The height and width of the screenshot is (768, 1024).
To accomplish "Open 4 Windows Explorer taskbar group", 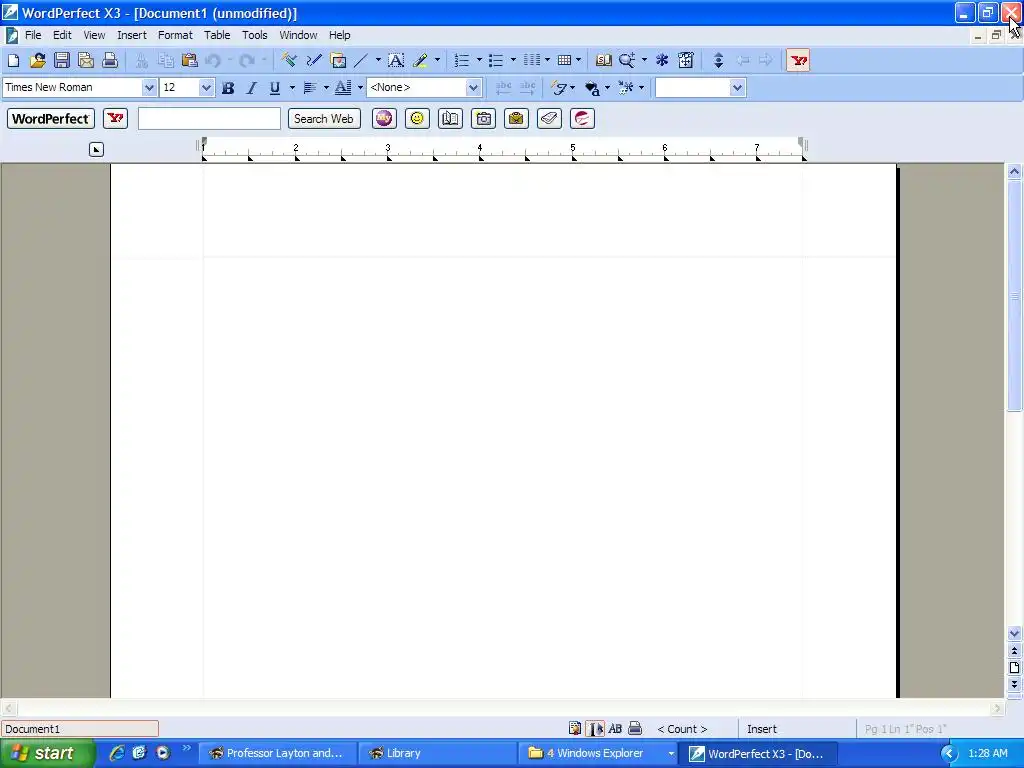I will [x=600, y=753].
